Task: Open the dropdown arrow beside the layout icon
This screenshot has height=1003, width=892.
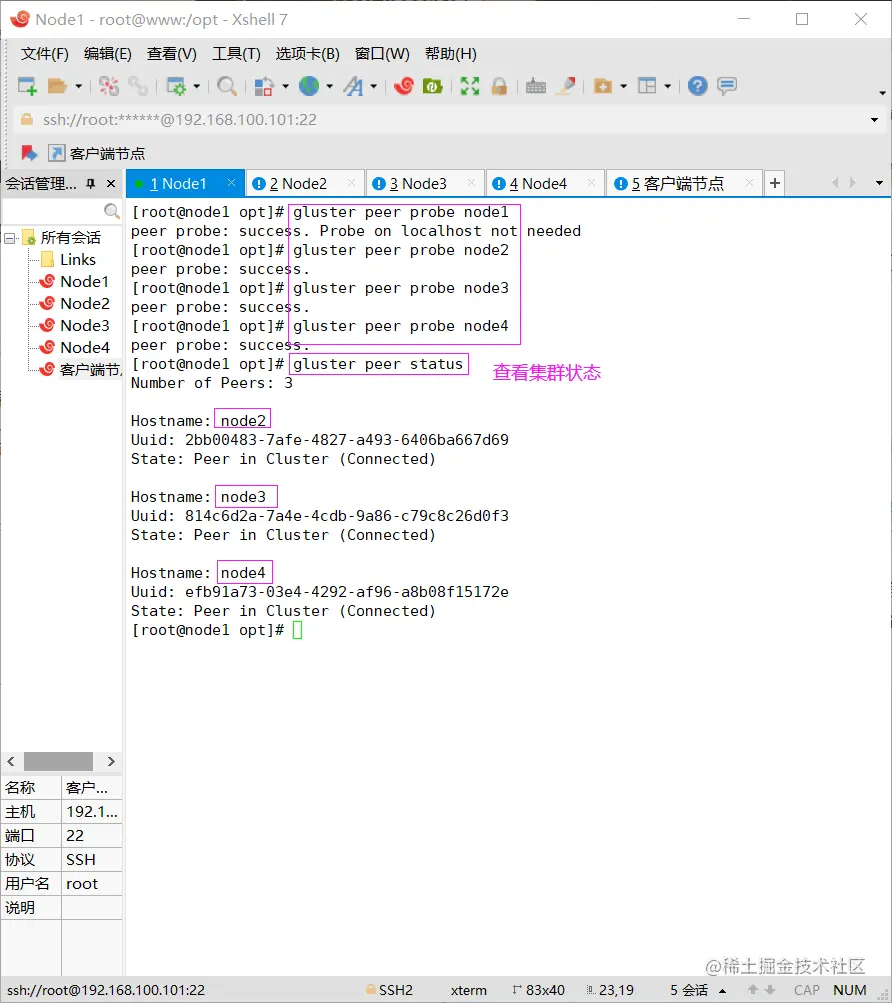Action: coord(667,86)
